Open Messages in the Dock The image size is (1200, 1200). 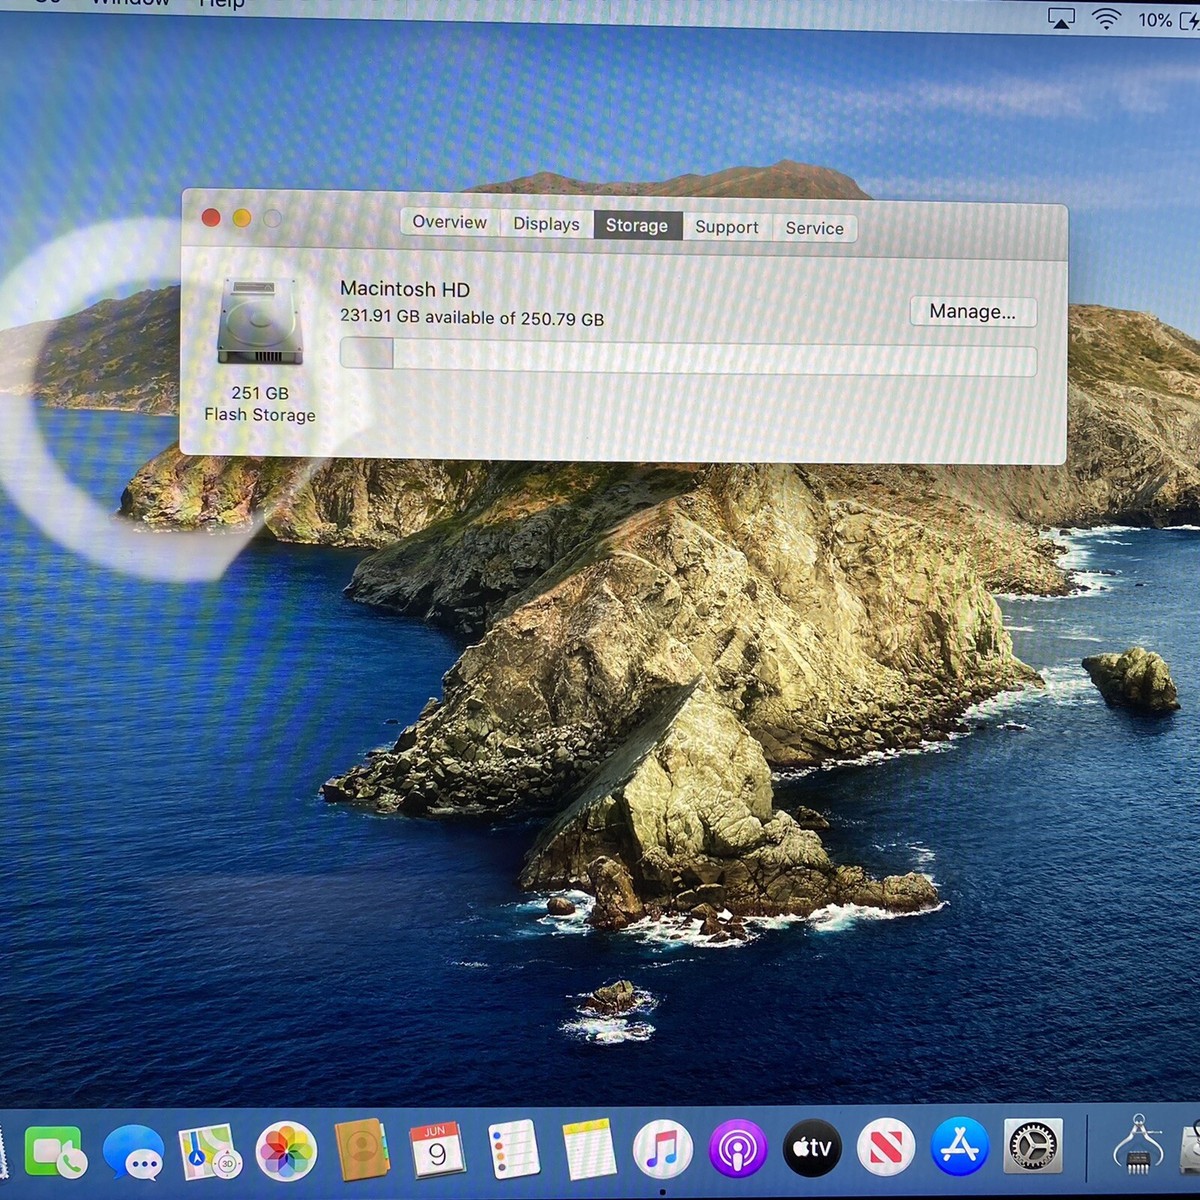[133, 1153]
